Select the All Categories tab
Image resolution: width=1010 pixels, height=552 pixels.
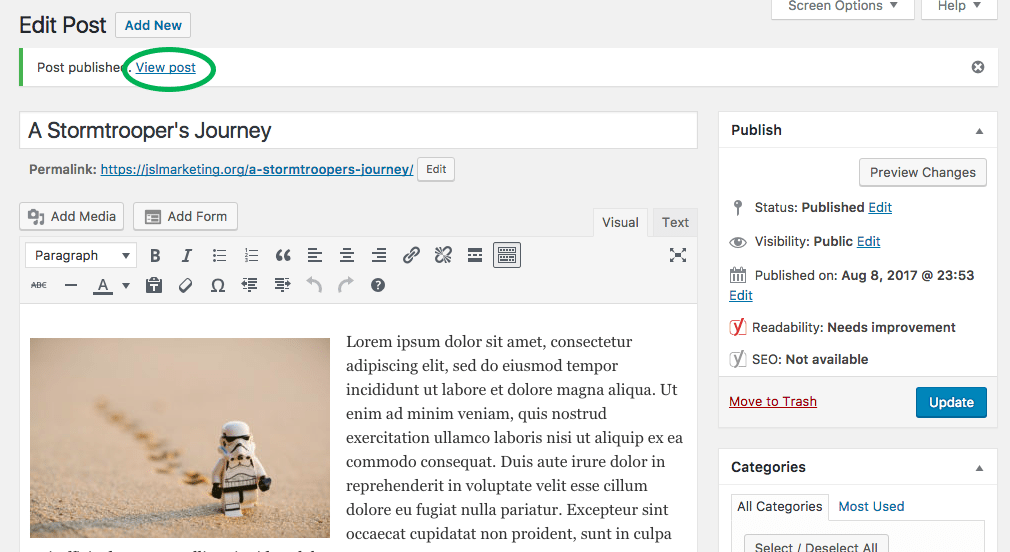[779, 507]
